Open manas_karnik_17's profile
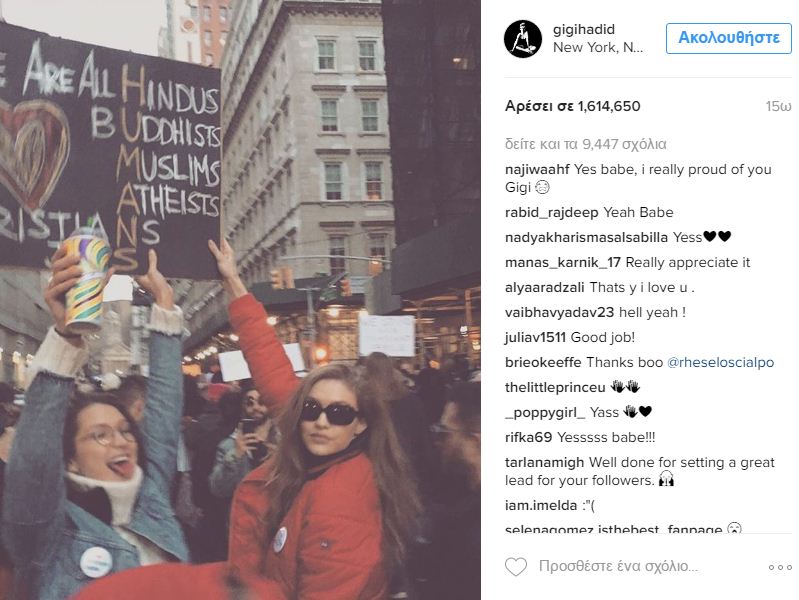The height and width of the screenshot is (600, 799). [x=563, y=263]
